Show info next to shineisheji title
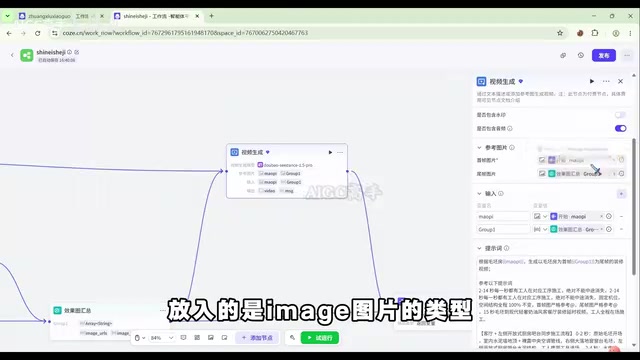This screenshot has width=640, height=360. [69, 52]
